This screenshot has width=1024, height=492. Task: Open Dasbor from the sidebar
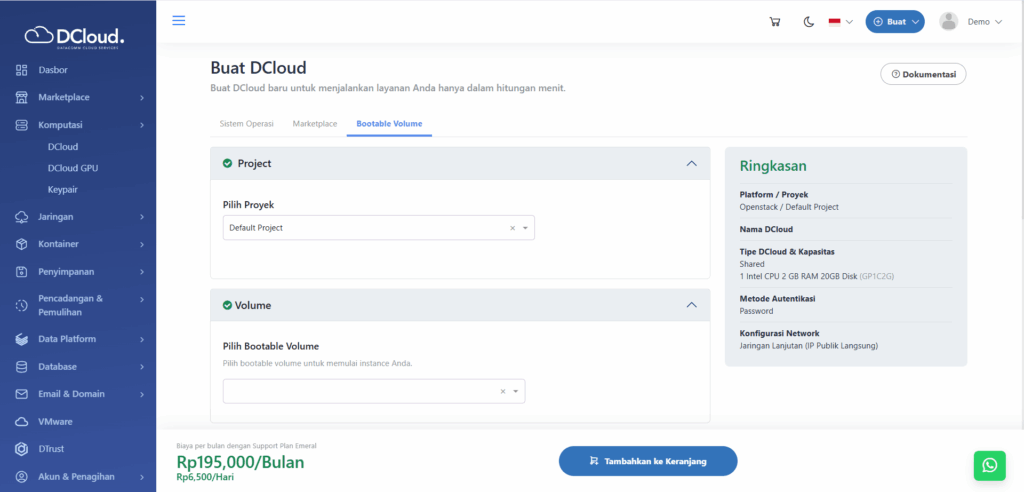coord(53,70)
